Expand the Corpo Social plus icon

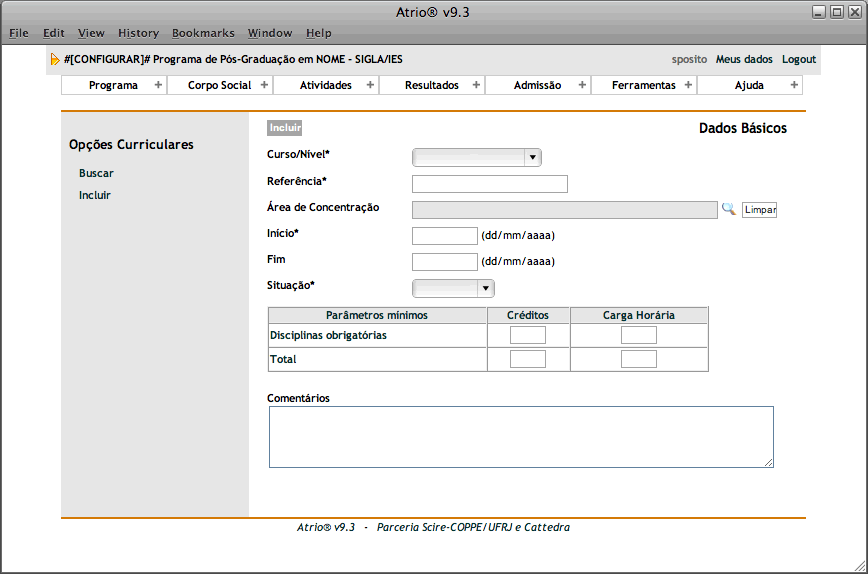tap(264, 85)
